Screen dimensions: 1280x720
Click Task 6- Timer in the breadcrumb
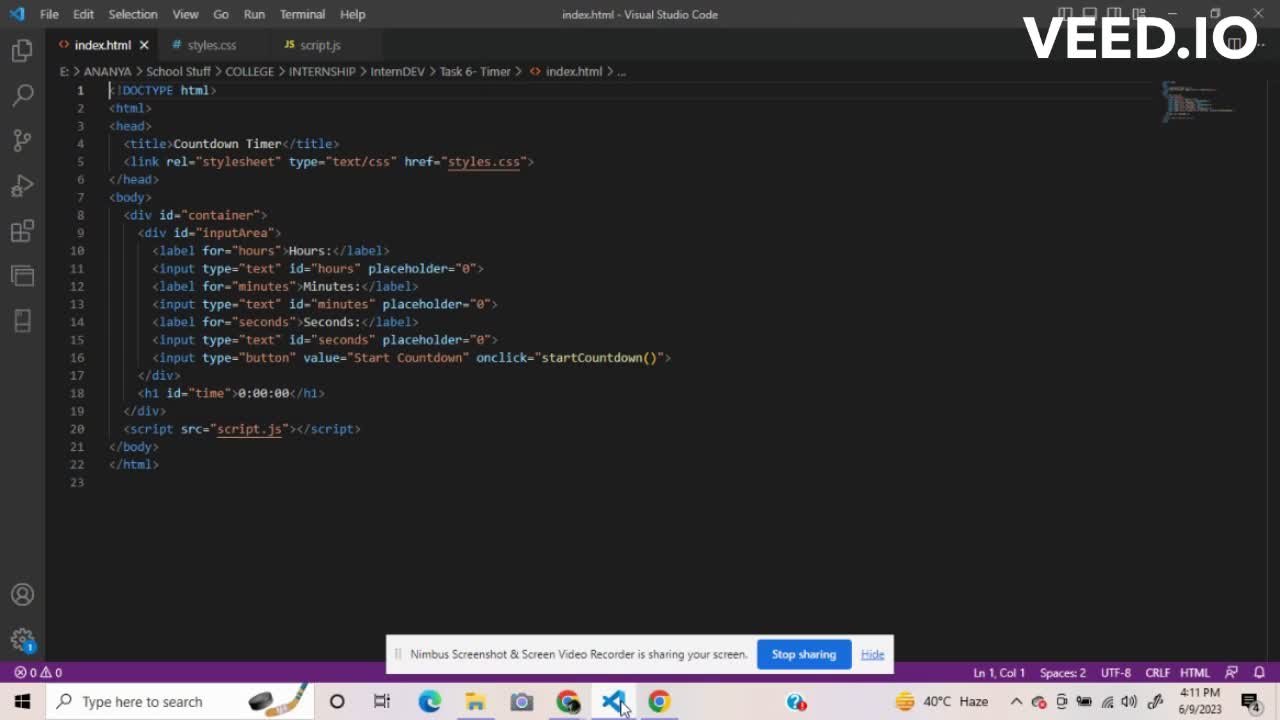(x=475, y=72)
